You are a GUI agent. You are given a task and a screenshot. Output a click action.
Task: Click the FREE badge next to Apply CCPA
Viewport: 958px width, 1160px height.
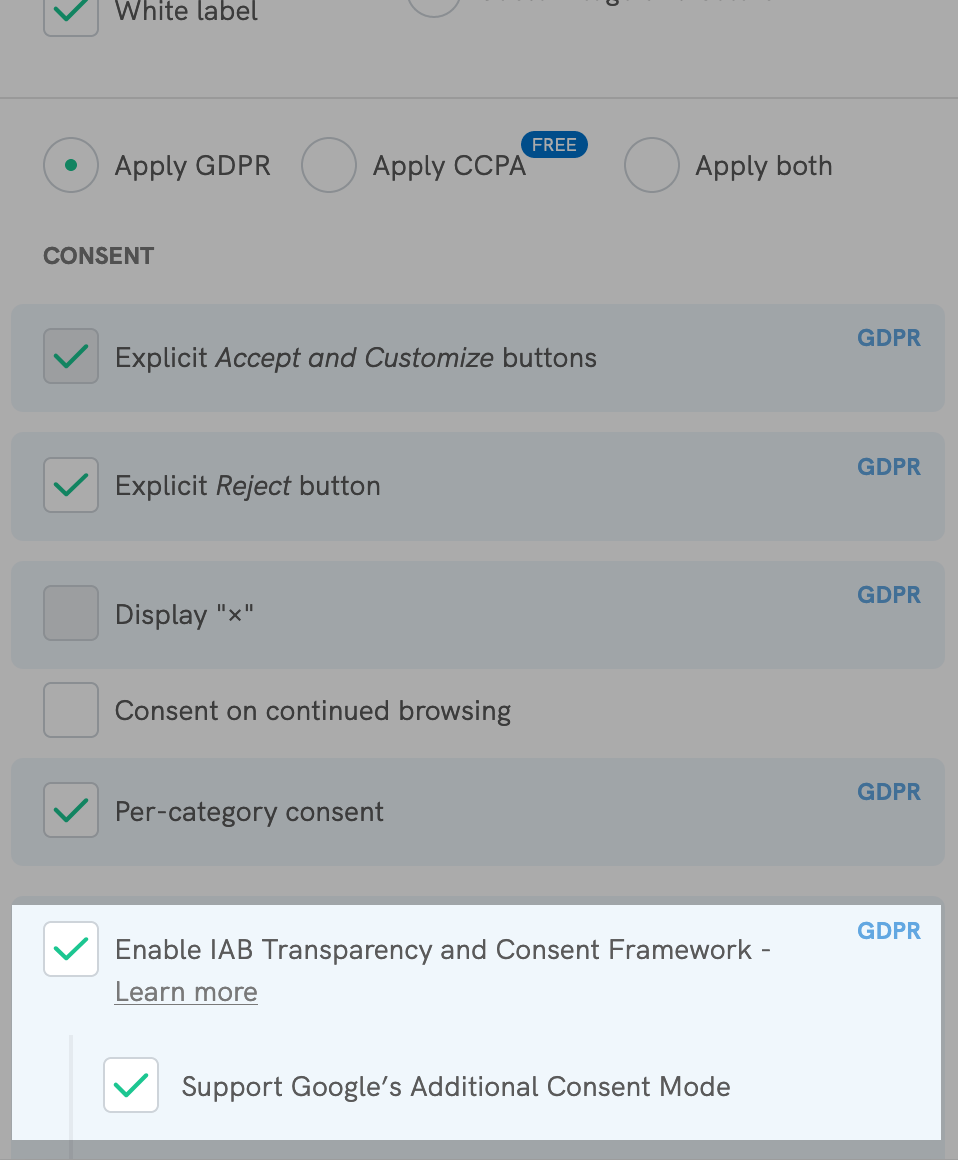click(554, 144)
